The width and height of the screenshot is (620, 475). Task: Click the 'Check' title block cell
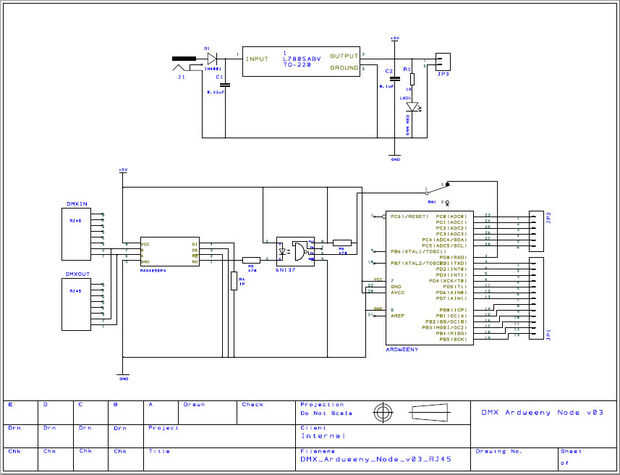266,413
